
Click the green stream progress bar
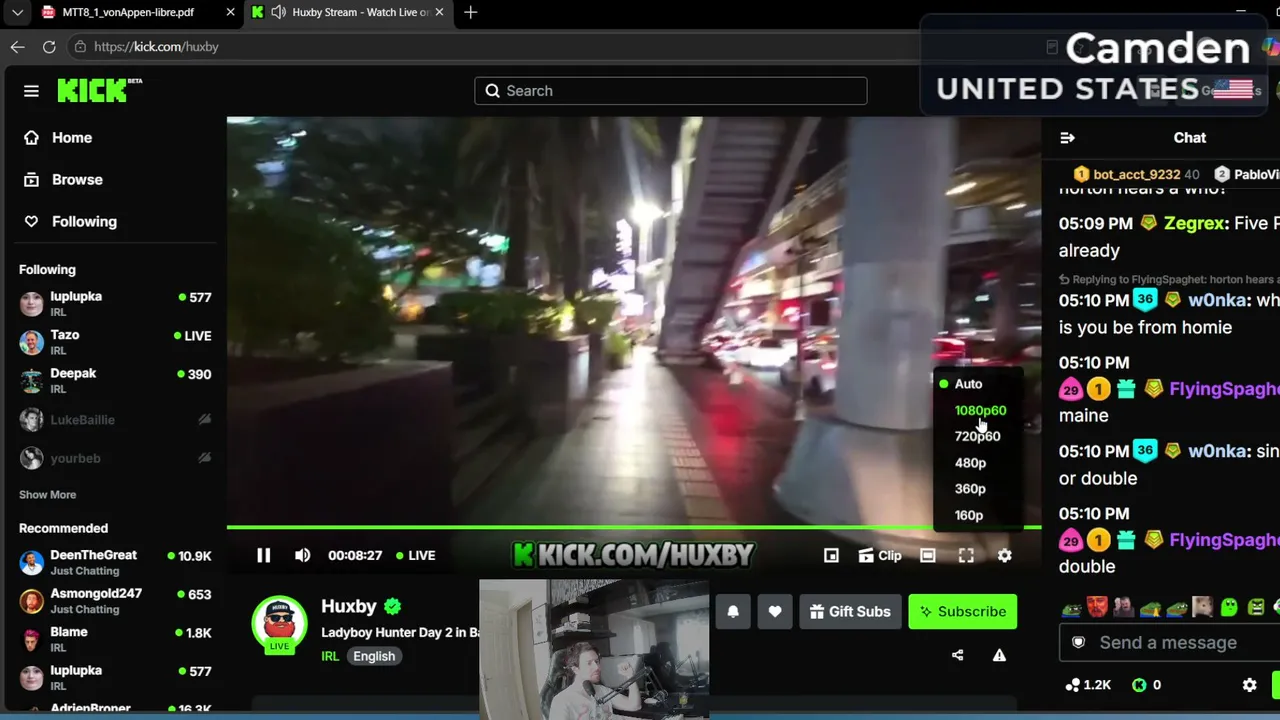(634, 527)
